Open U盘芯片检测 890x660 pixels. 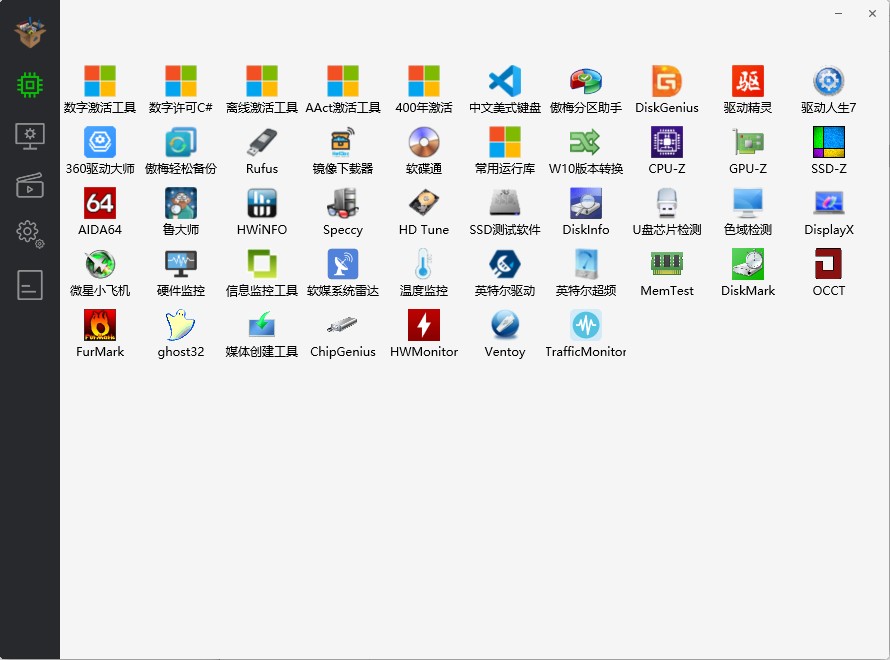pyautogui.click(x=667, y=212)
